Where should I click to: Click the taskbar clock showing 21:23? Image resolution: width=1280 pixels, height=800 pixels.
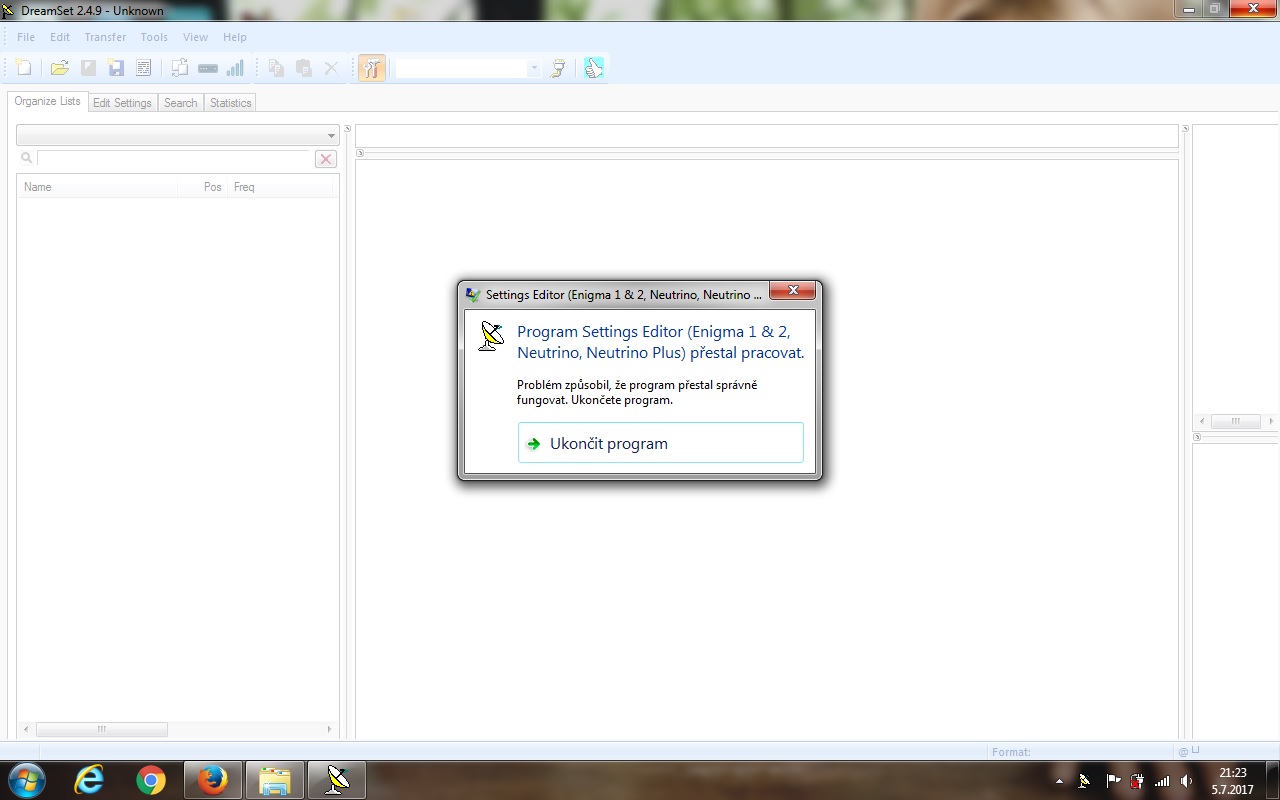[x=1233, y=781]
